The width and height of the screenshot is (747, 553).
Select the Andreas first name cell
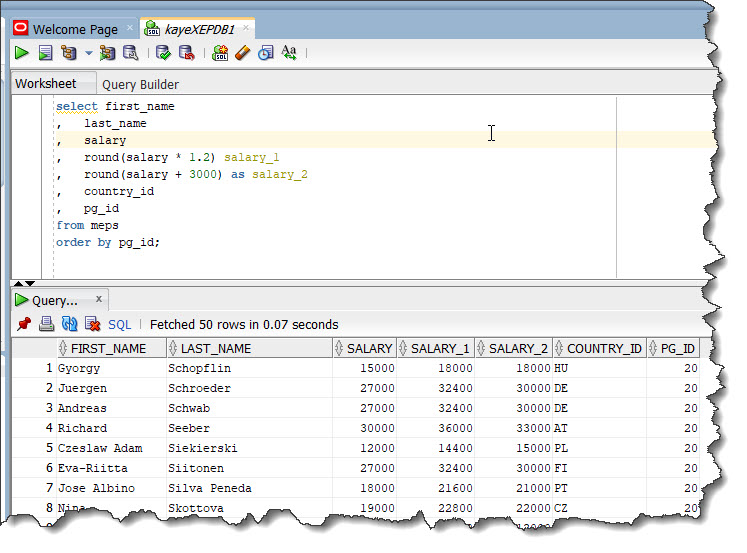click(111, 408)
